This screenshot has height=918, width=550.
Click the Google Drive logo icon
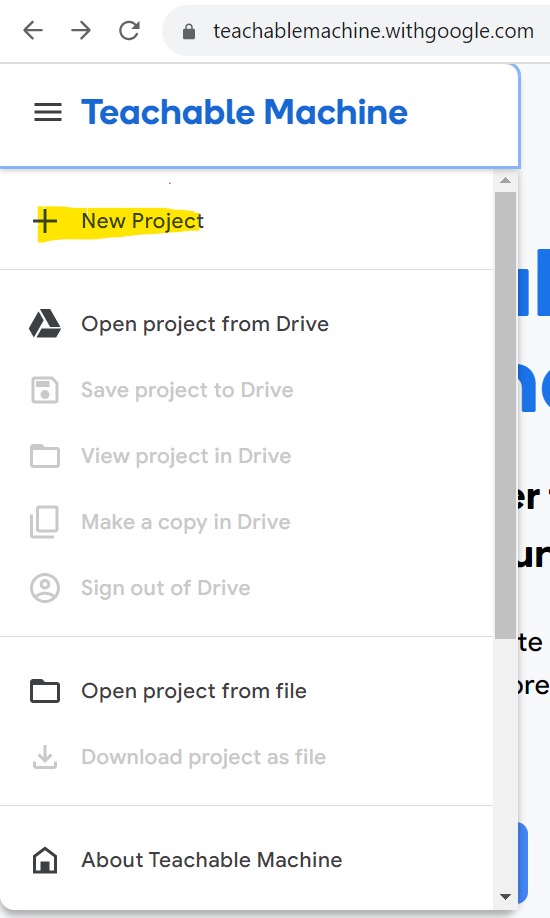[x=45, y=324]
